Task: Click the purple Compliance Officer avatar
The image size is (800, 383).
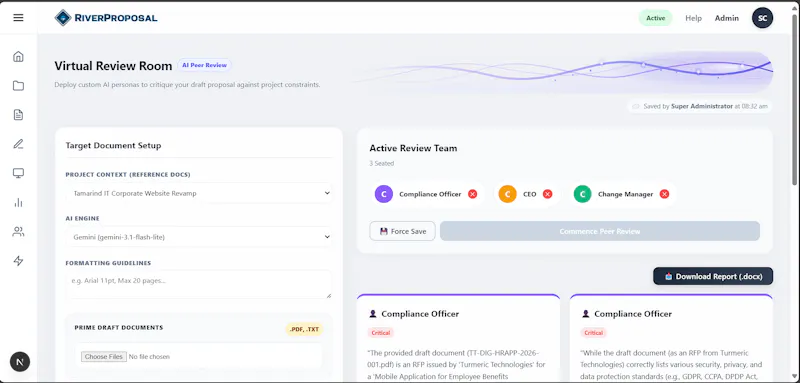Action: point(384,194)
